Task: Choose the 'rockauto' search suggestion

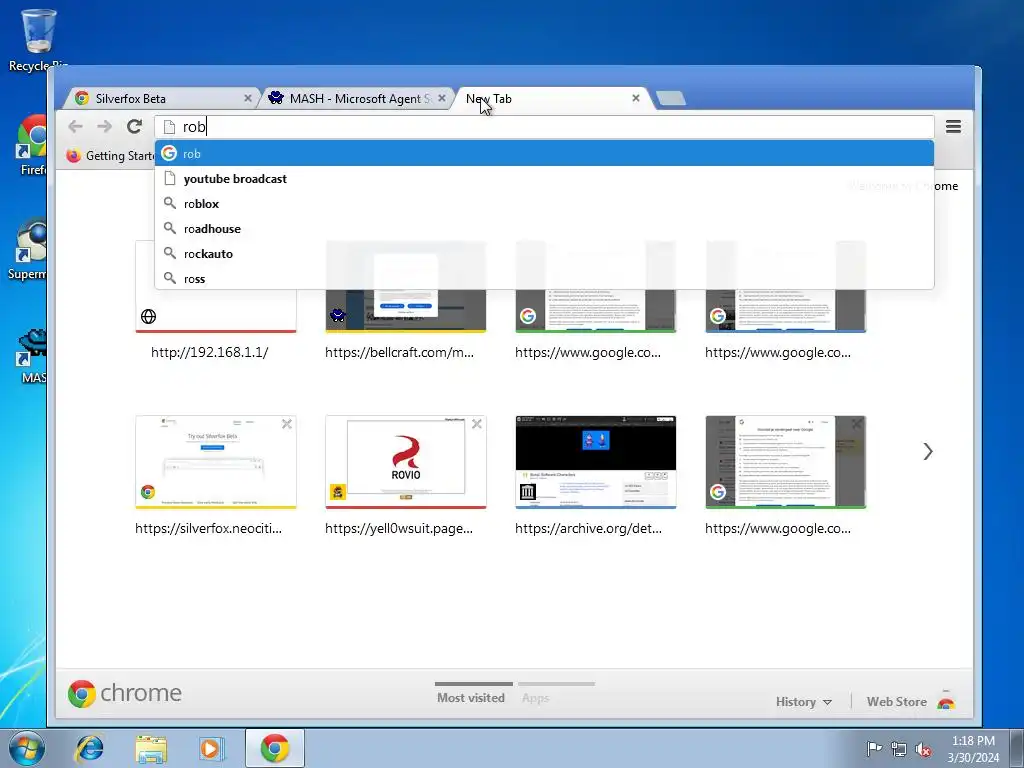Action: pyautogui.click(x=544, y=254)
